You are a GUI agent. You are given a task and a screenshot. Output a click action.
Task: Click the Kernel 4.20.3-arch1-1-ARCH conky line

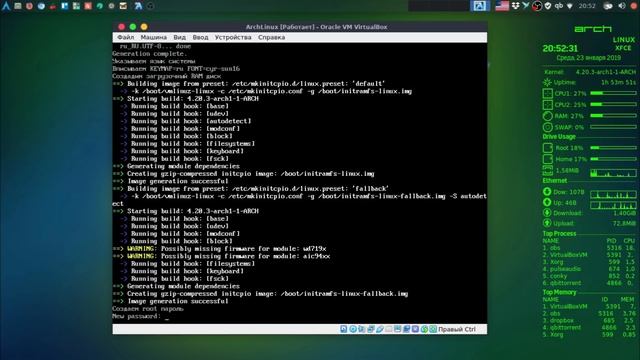[590, 72]
